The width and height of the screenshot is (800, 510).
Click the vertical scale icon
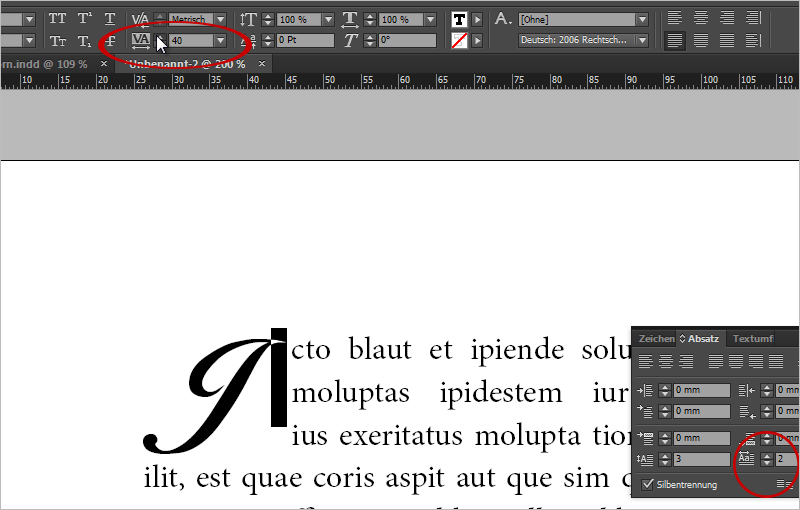248,19
